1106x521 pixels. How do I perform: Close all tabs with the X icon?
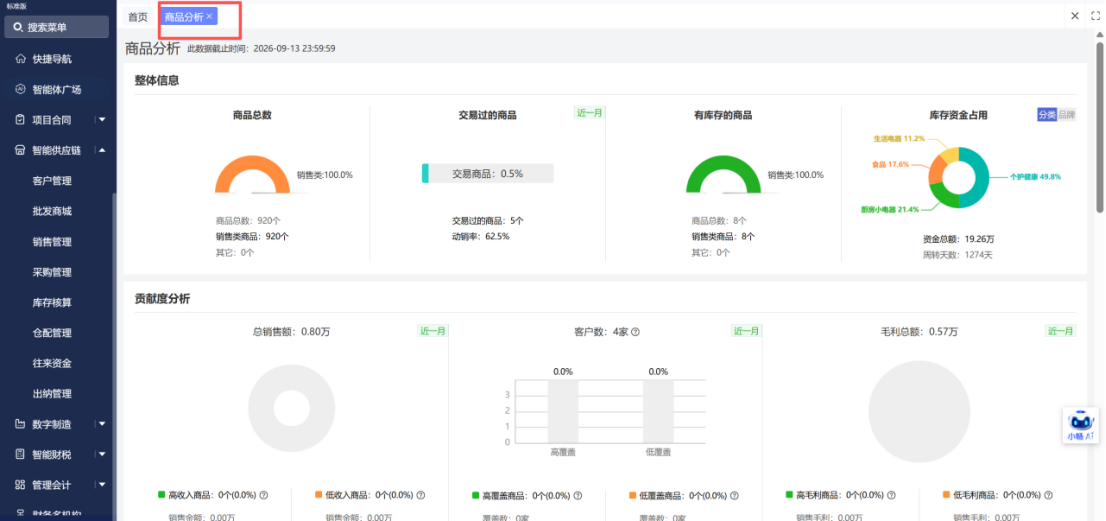tap(1075, 16)
